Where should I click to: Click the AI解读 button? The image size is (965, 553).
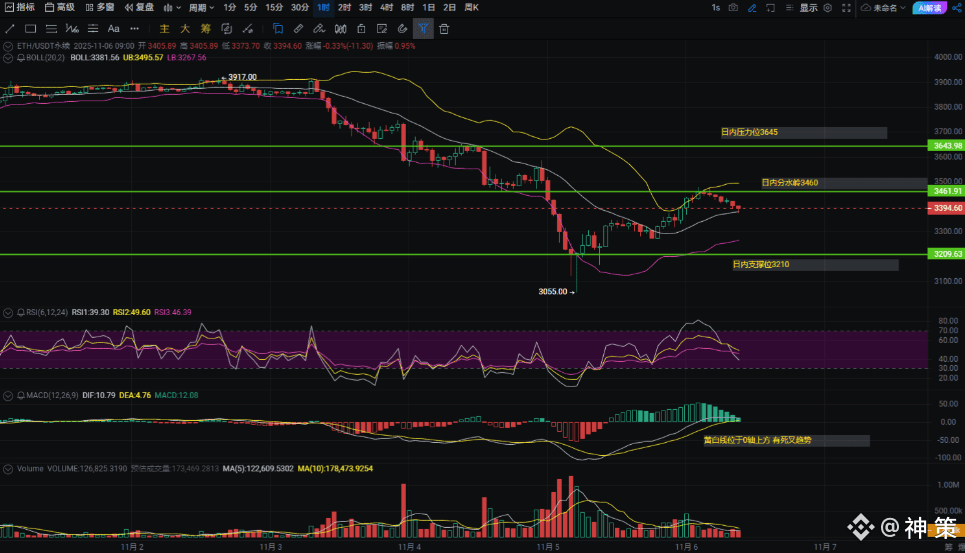(926, 8)
